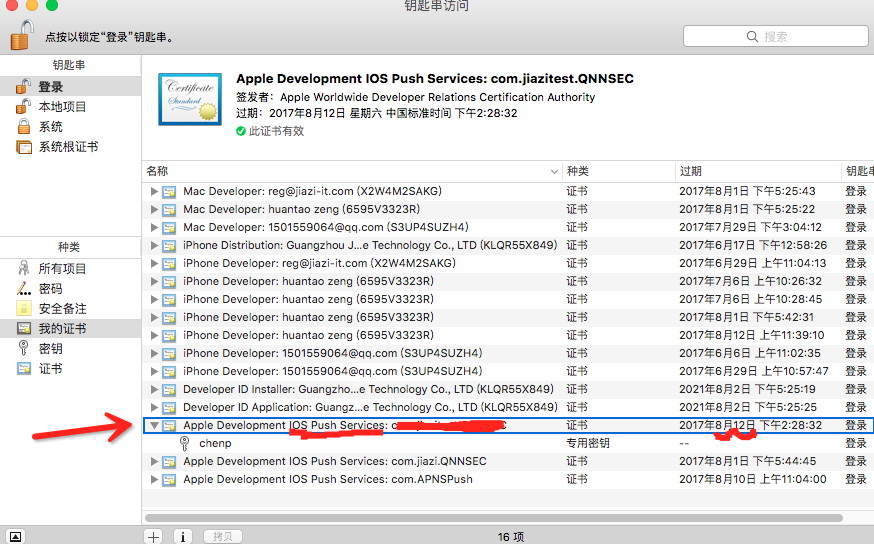Image resolution: width=874 pixels, height=544 pixels.
Task: Expand Mac Developer huantao zeng certificate
Action: pyautogui.click(x=154, y=209)
